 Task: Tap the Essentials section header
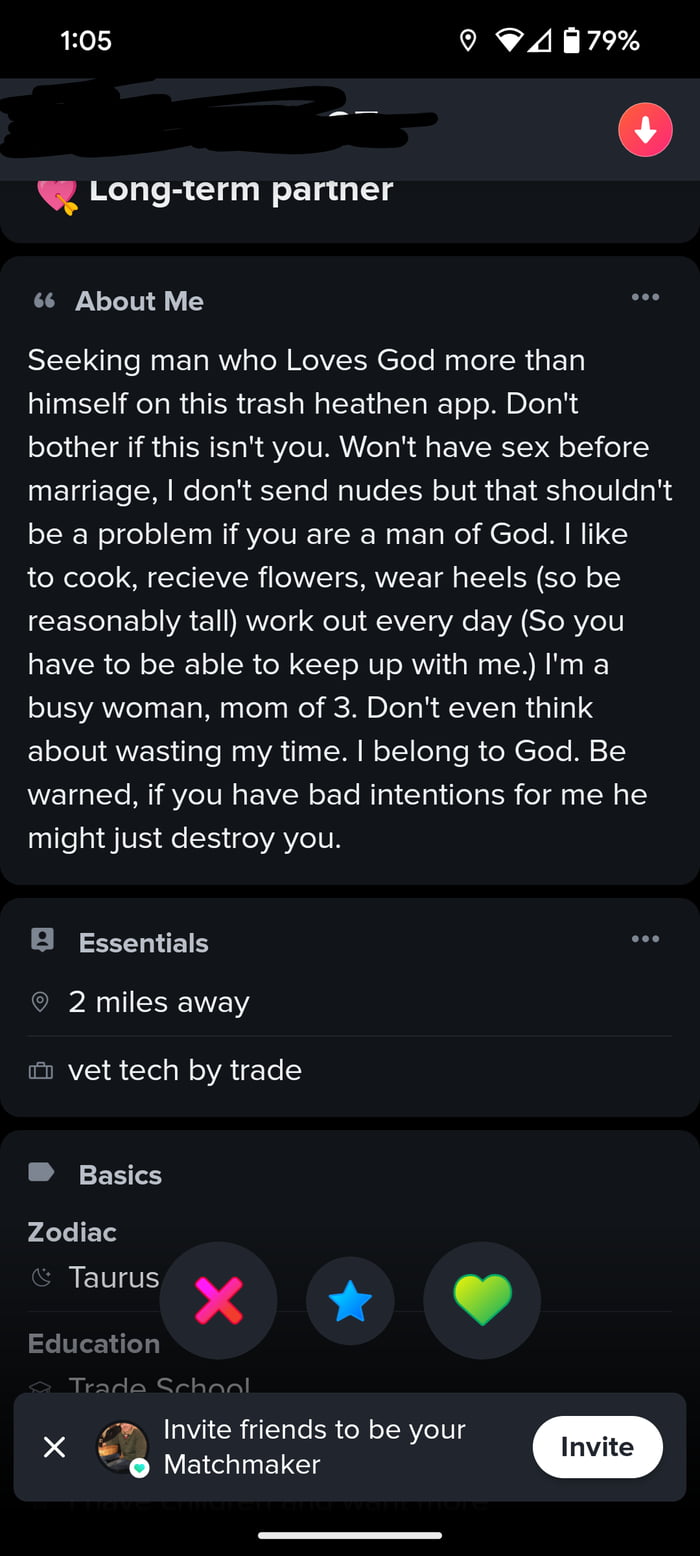[x=143, y=943]
